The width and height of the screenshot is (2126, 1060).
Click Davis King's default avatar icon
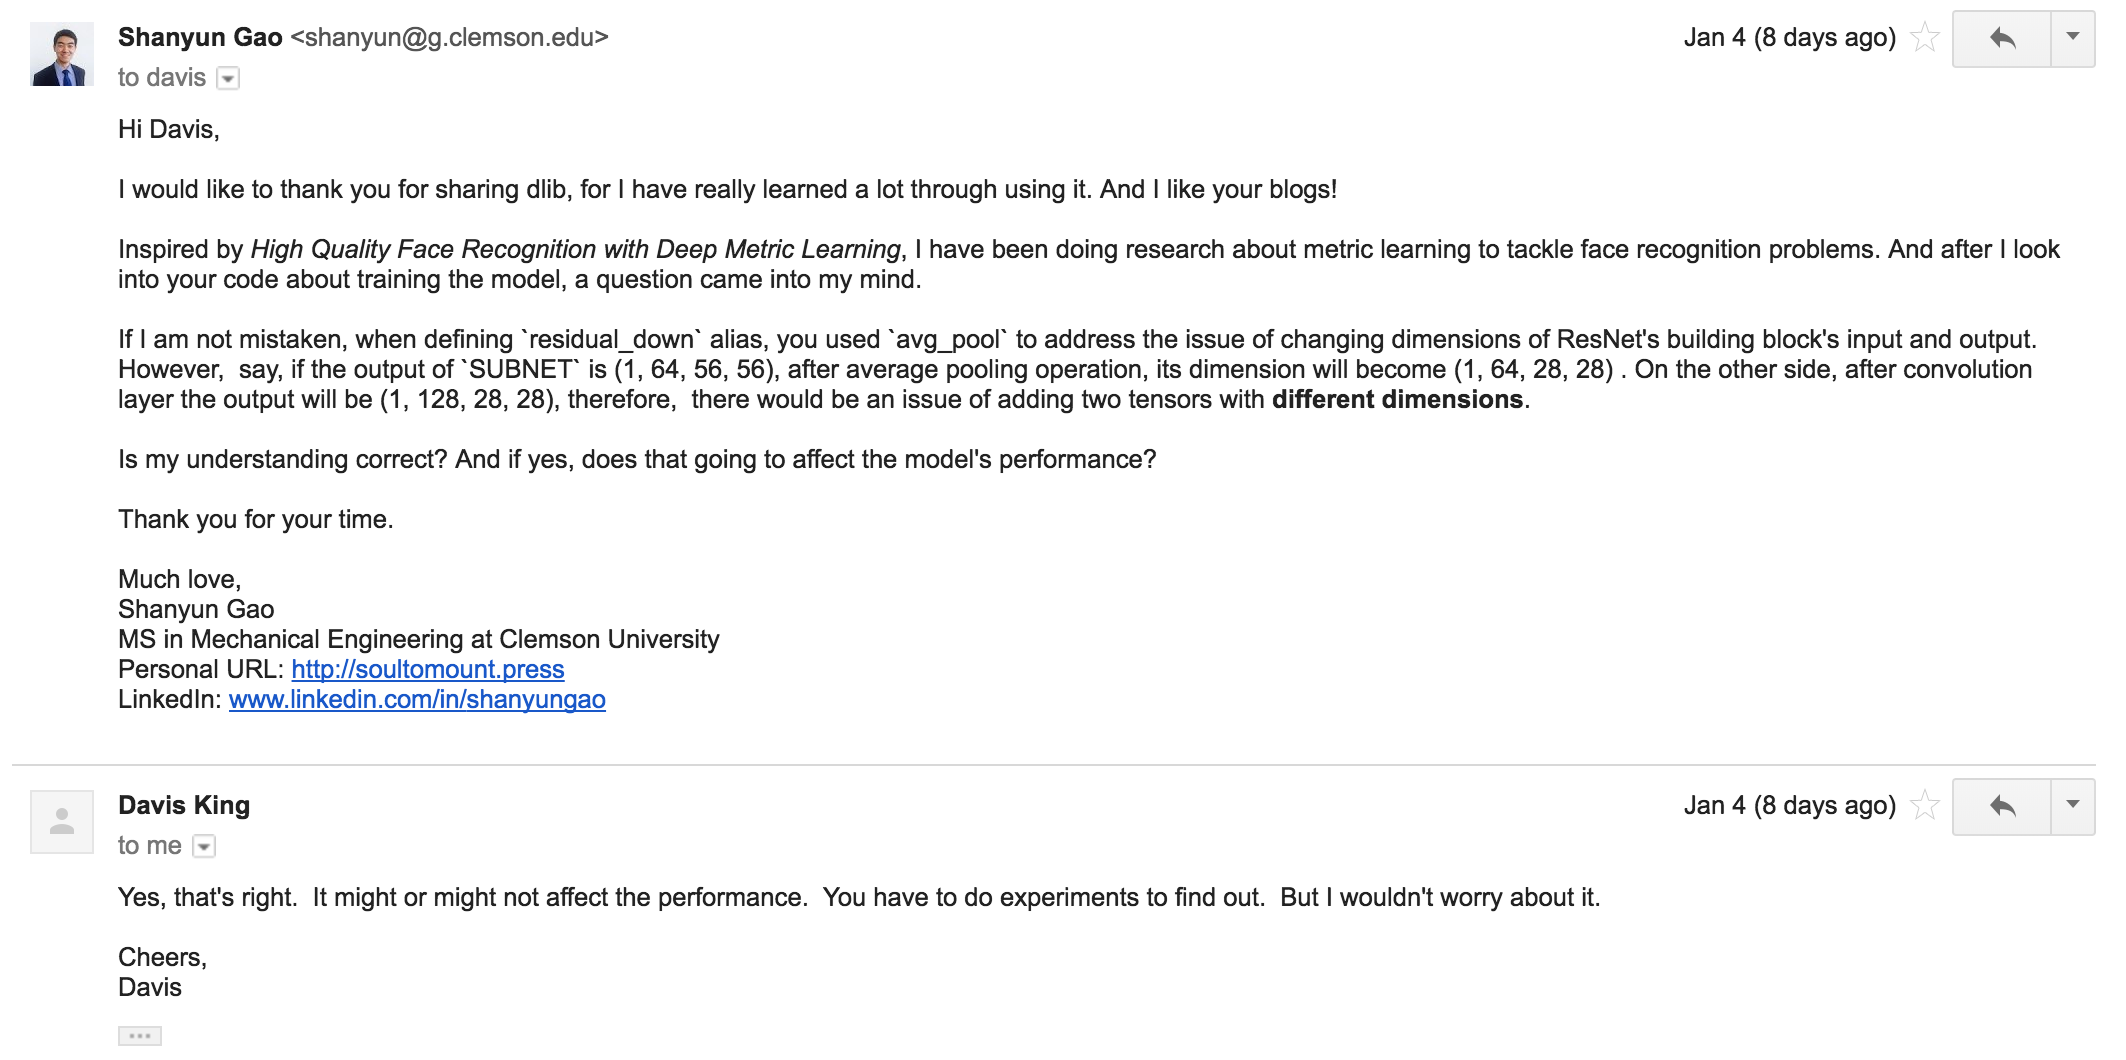[x=62, y=822]
